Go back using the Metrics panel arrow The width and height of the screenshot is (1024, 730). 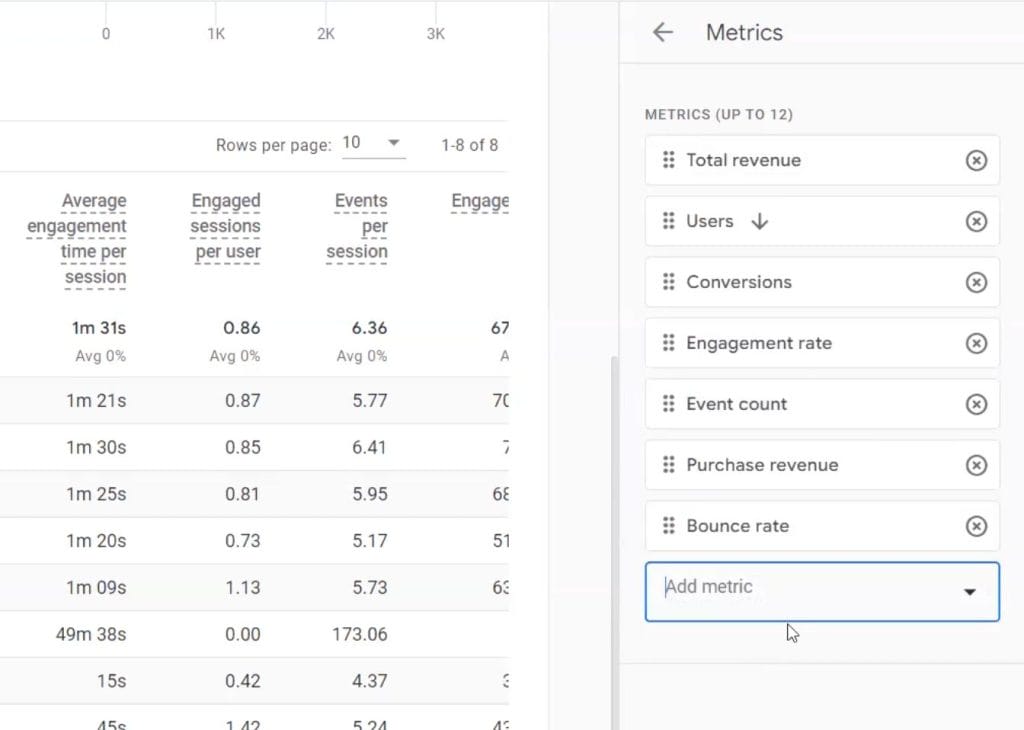[662, 32]
